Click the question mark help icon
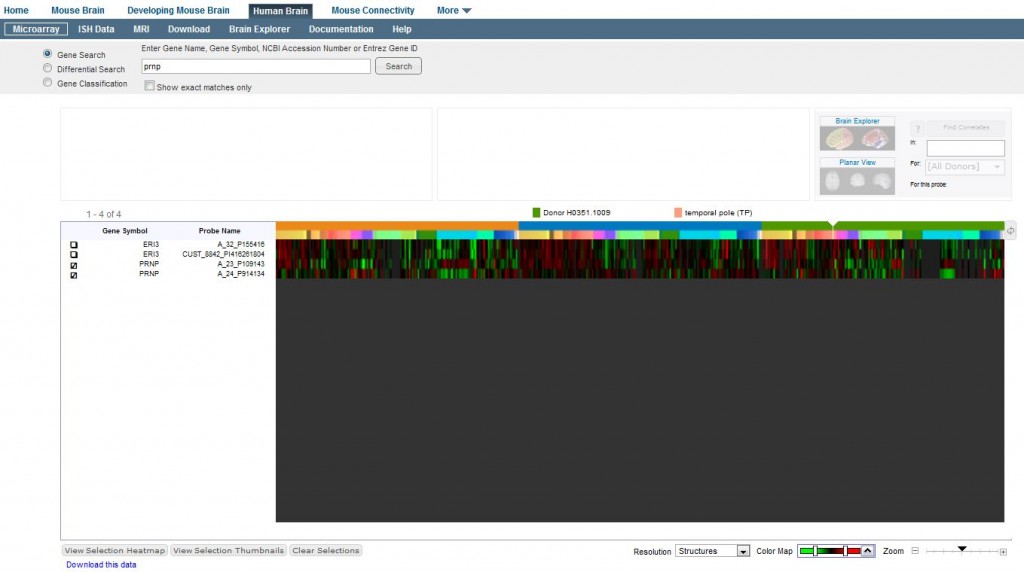Image resolution: width=1024 pixels, height=572 pixels. pos(918,129)
